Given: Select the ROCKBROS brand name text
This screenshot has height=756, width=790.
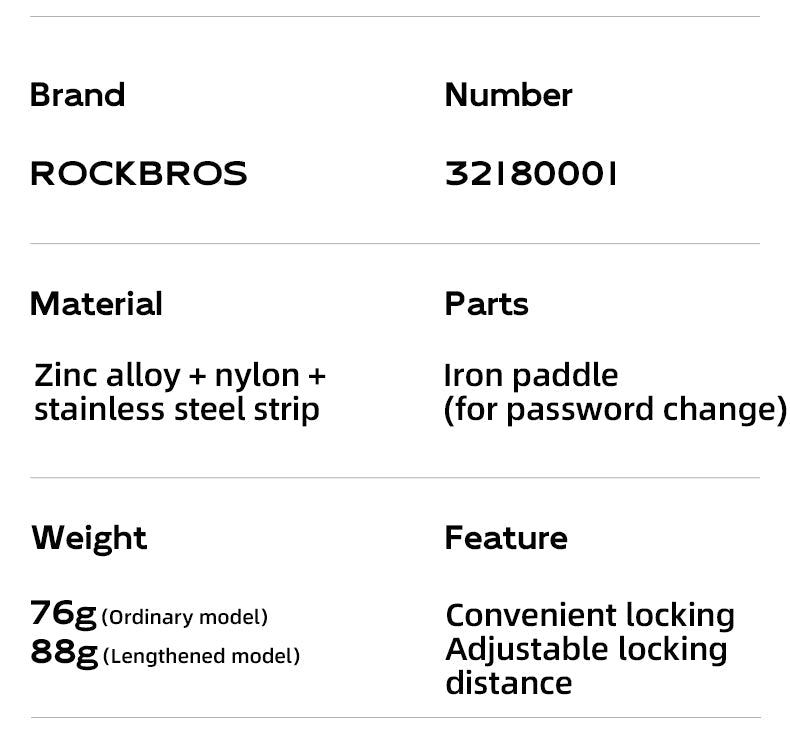Looking at the screenshot, I should point(138,174).
